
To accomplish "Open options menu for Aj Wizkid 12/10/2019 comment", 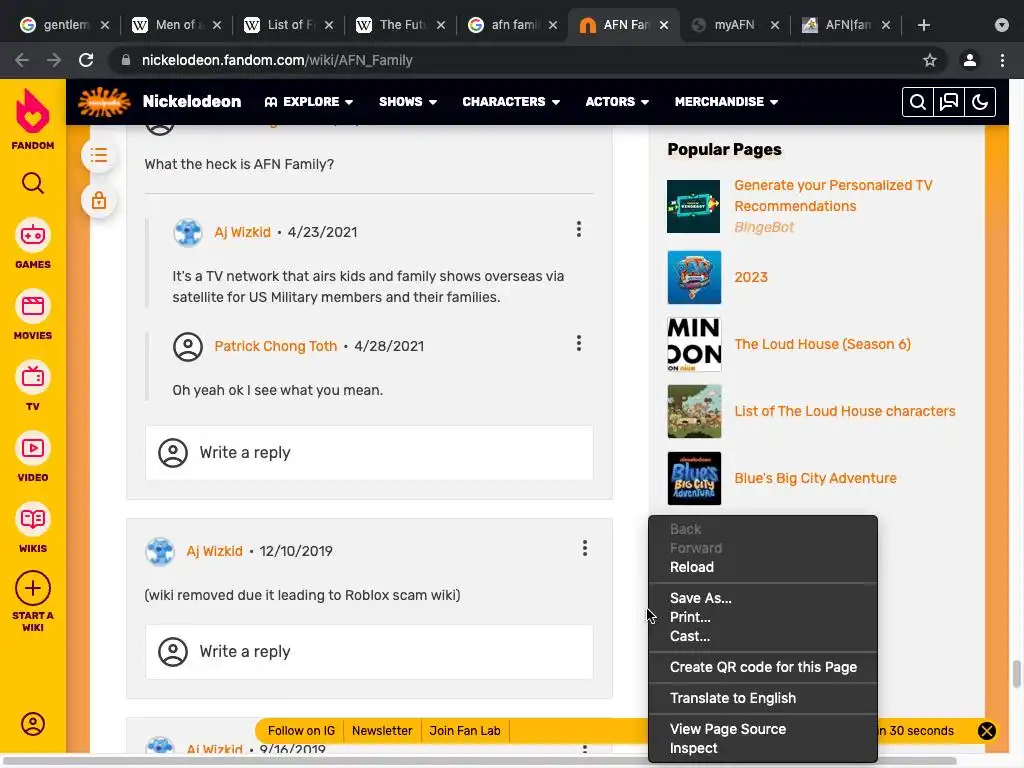I will [x=585, y=549].
